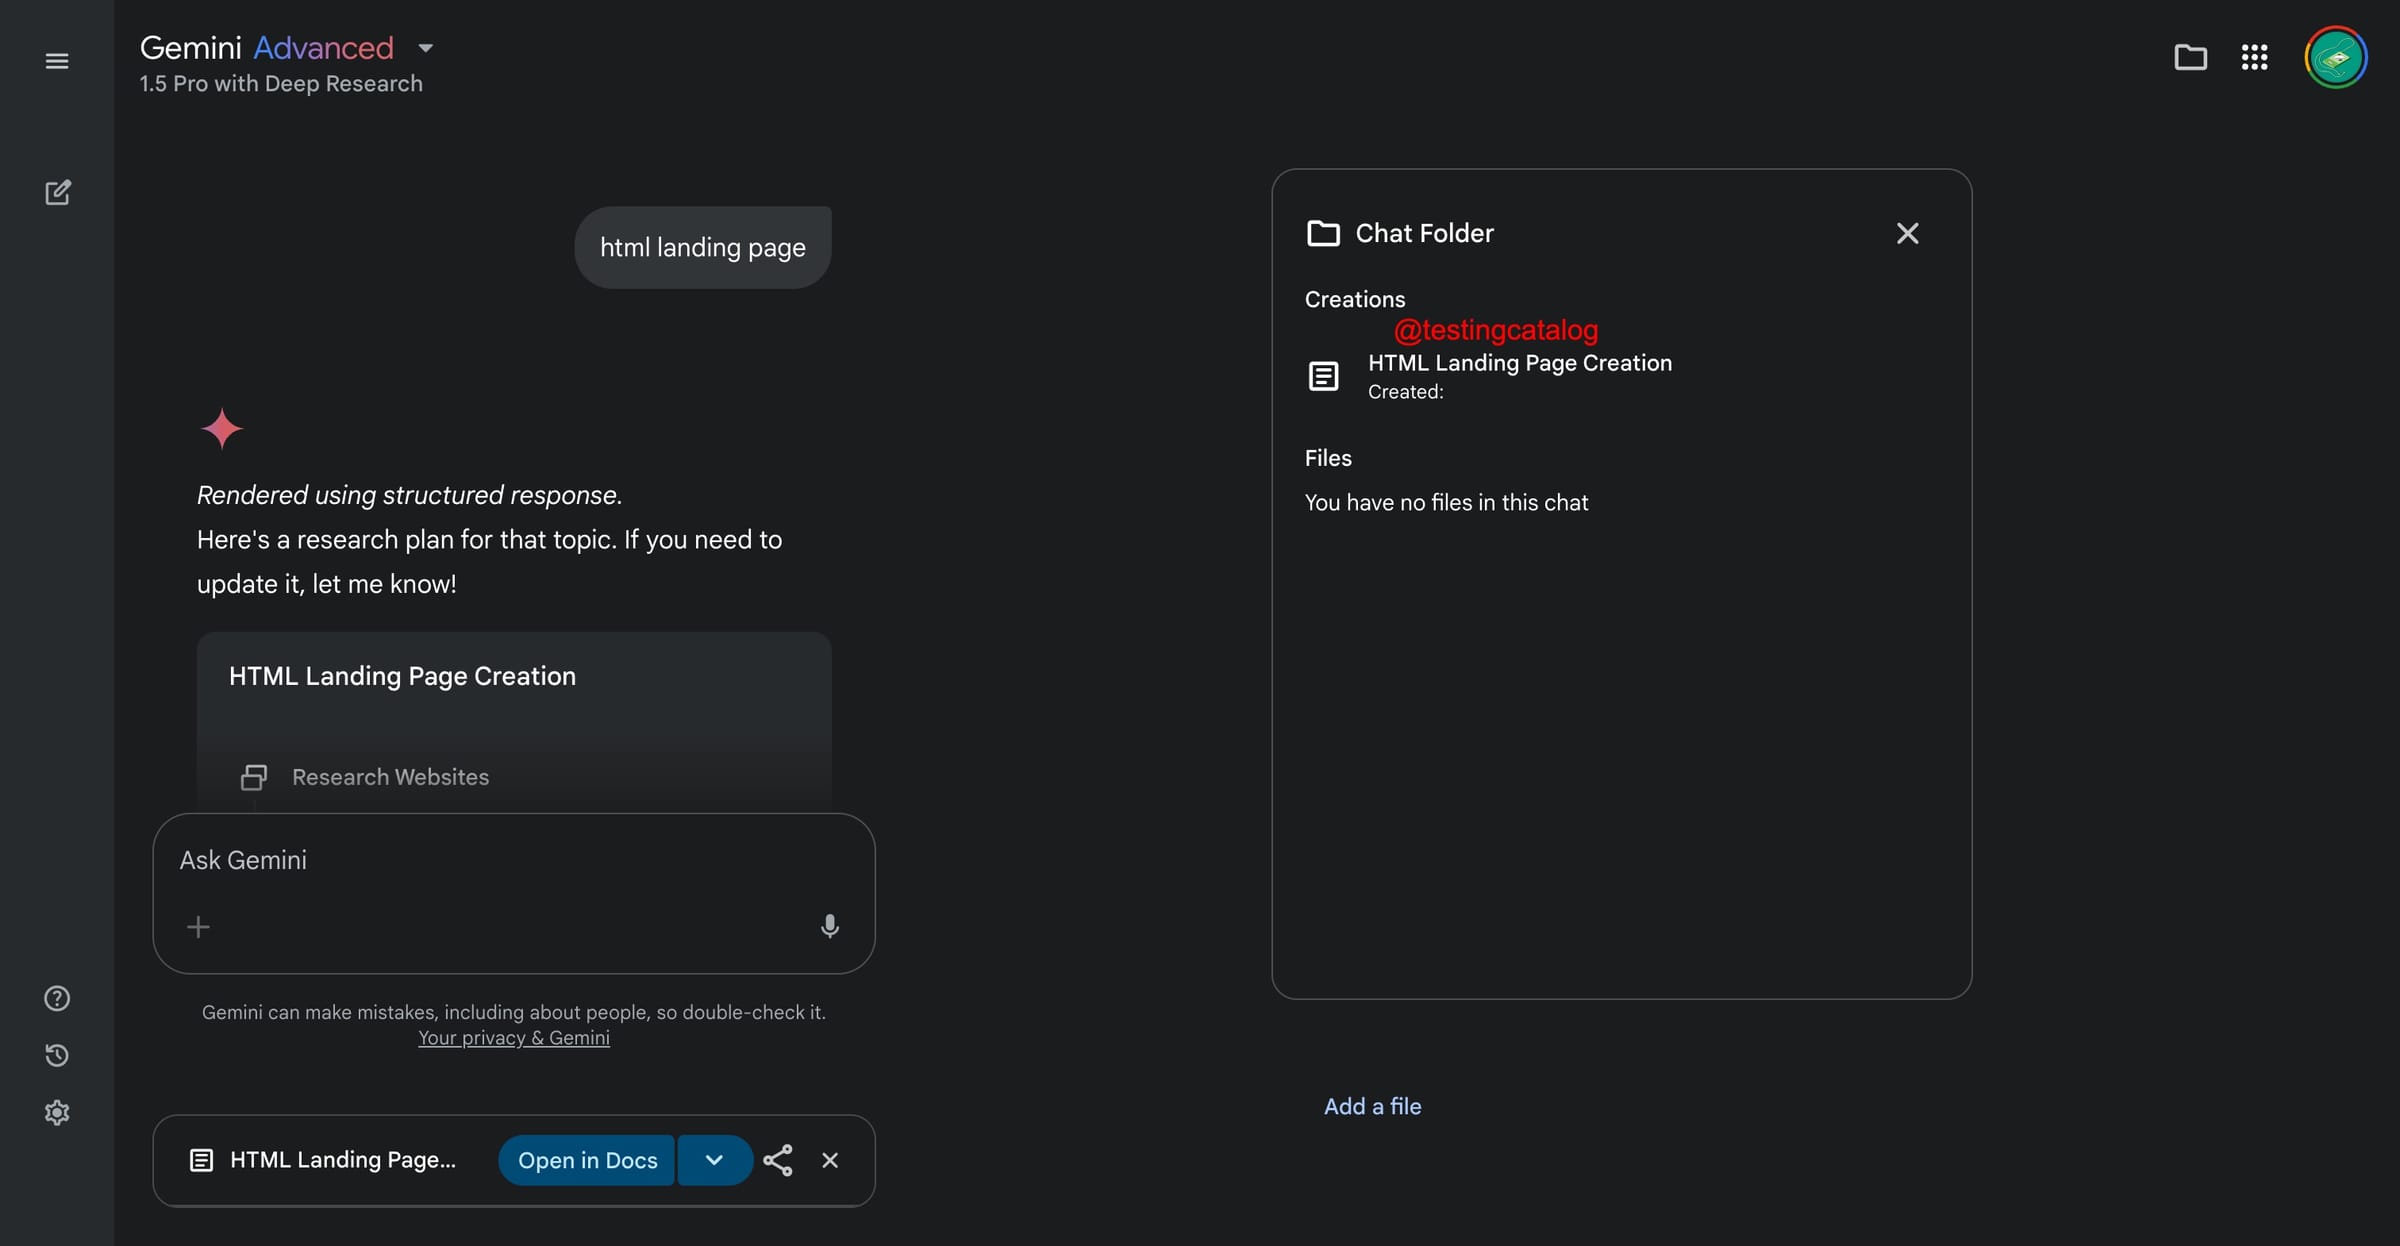This screenshot has width=2400, height=1246.
Task: Click the Research Websites icon in the plan card
Action: (x=253, y=777)
